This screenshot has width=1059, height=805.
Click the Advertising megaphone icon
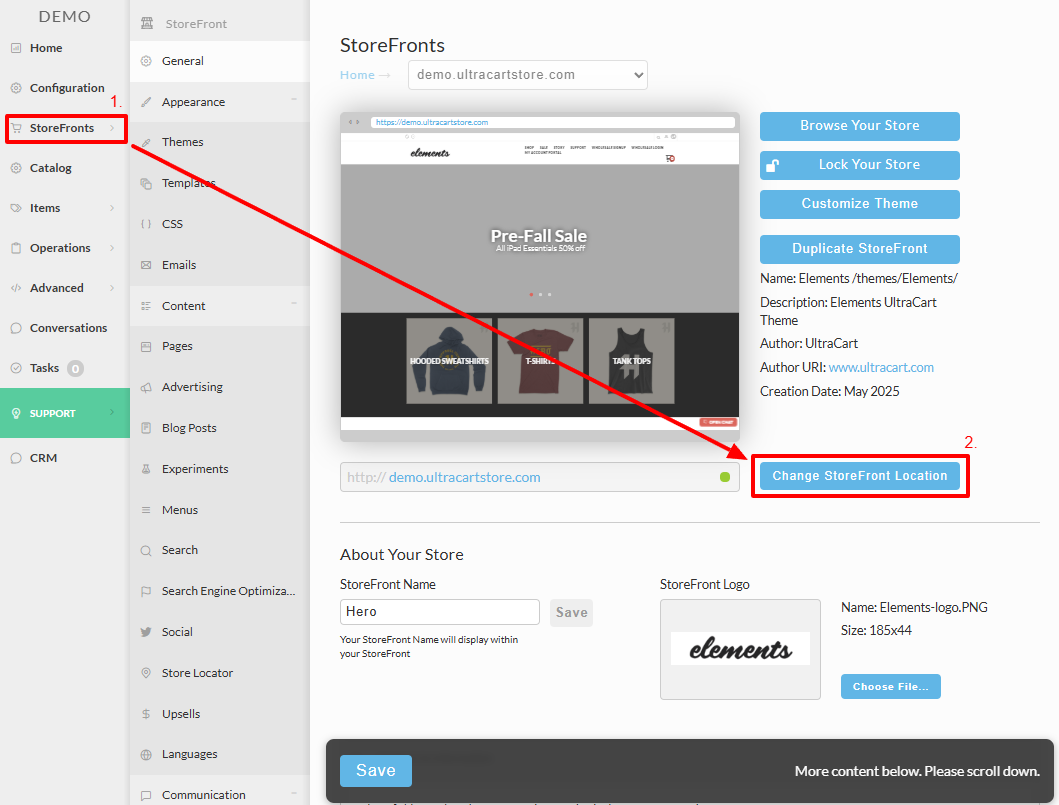click(x=146, y=387)
